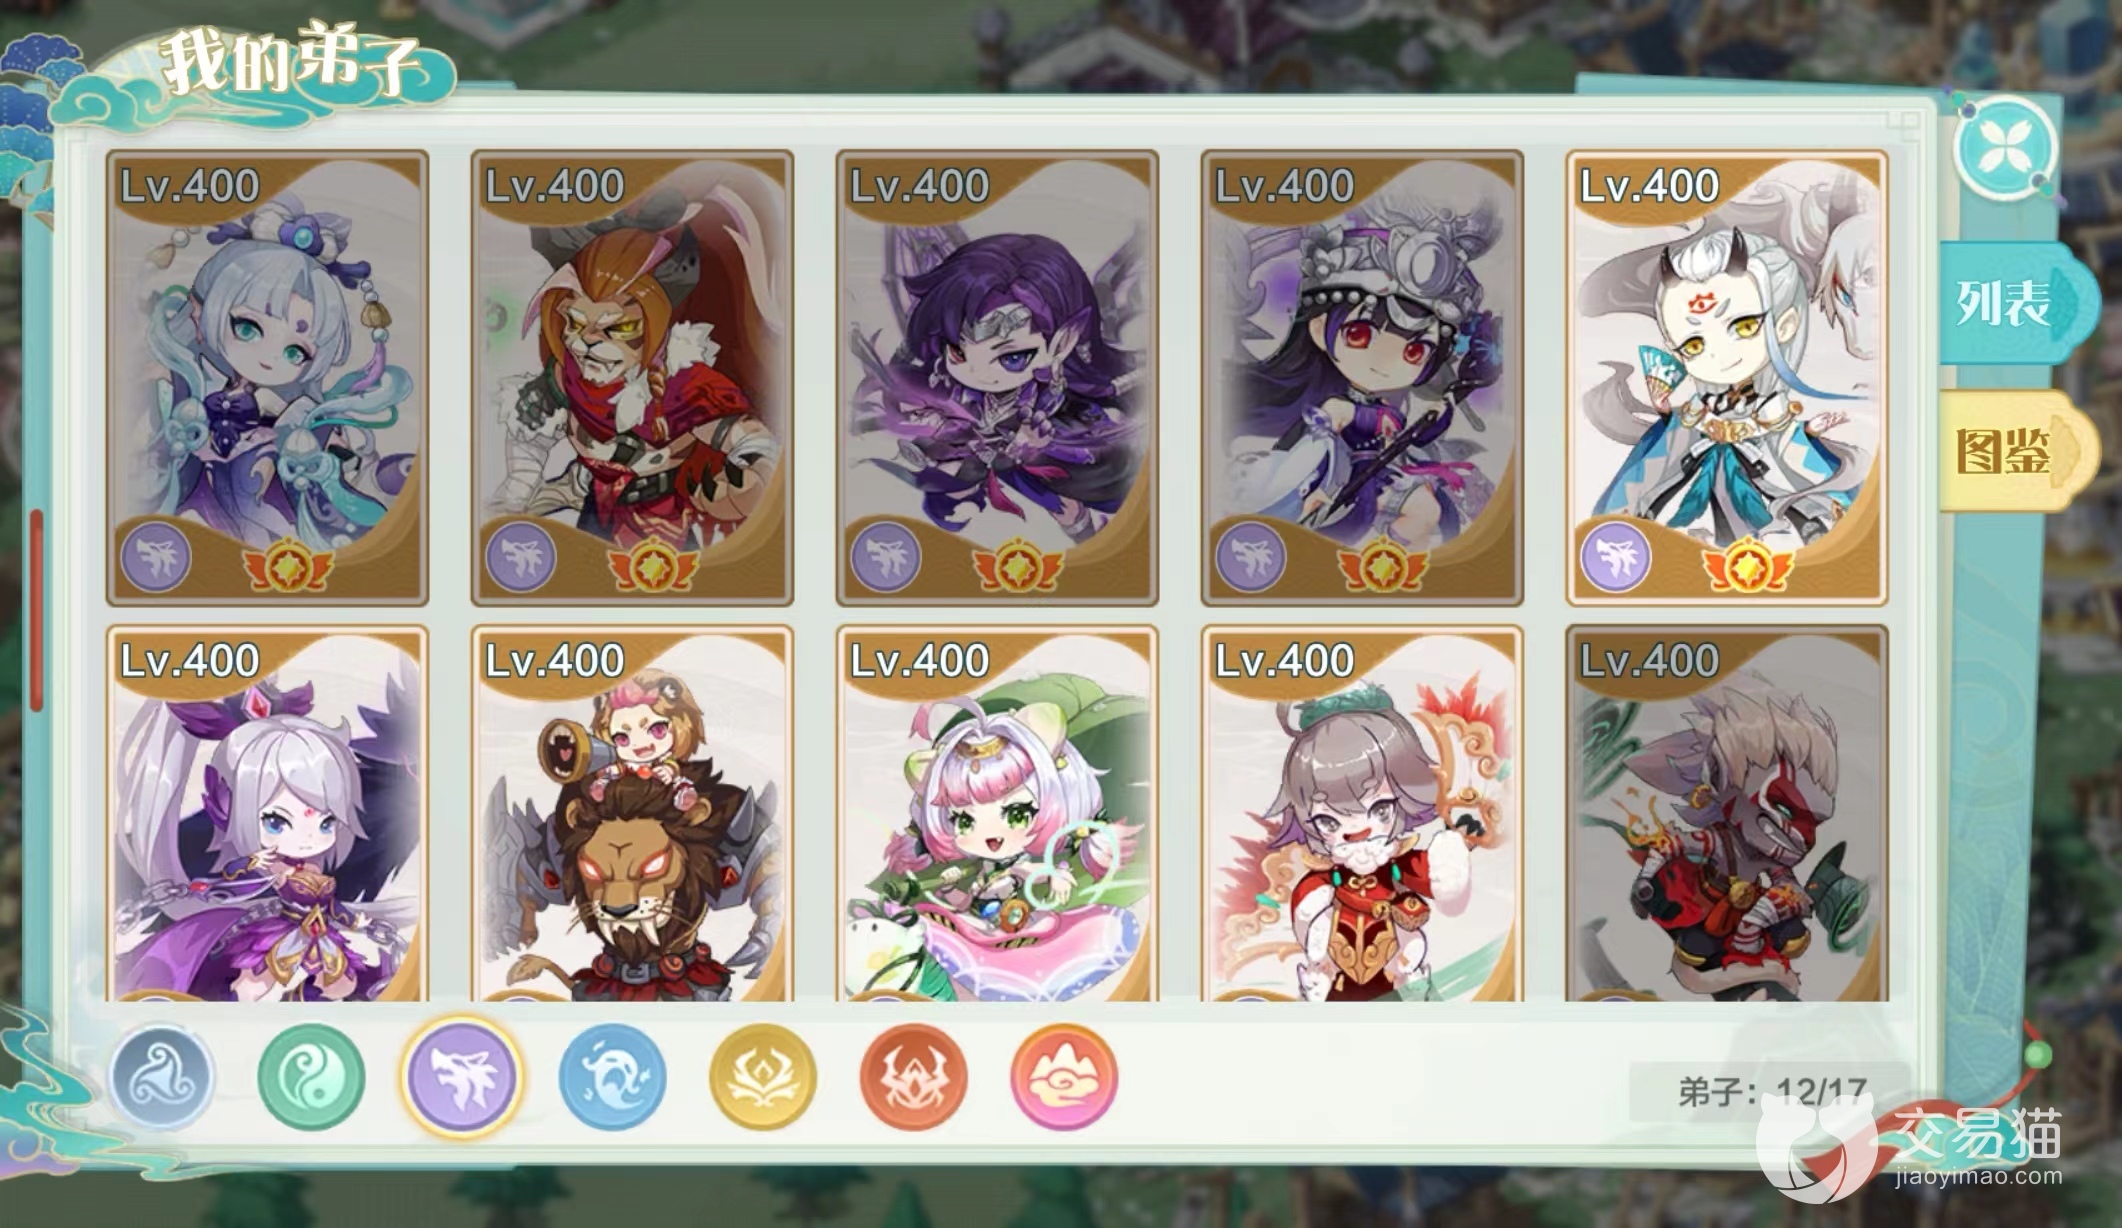
Task: Open the purple-haired dark mage disciple card
Action: (x=997, y=378)
